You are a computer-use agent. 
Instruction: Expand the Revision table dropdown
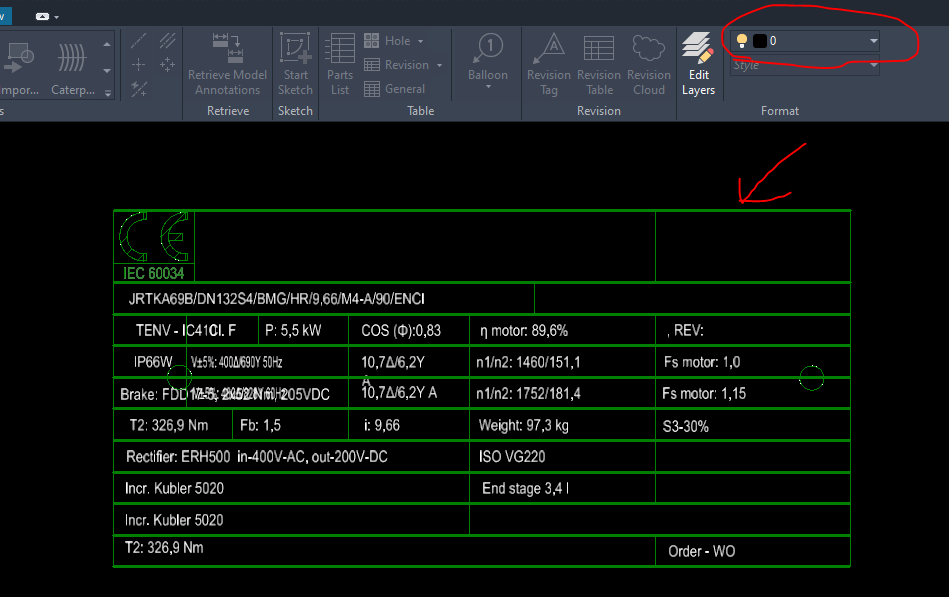[438, 64]
